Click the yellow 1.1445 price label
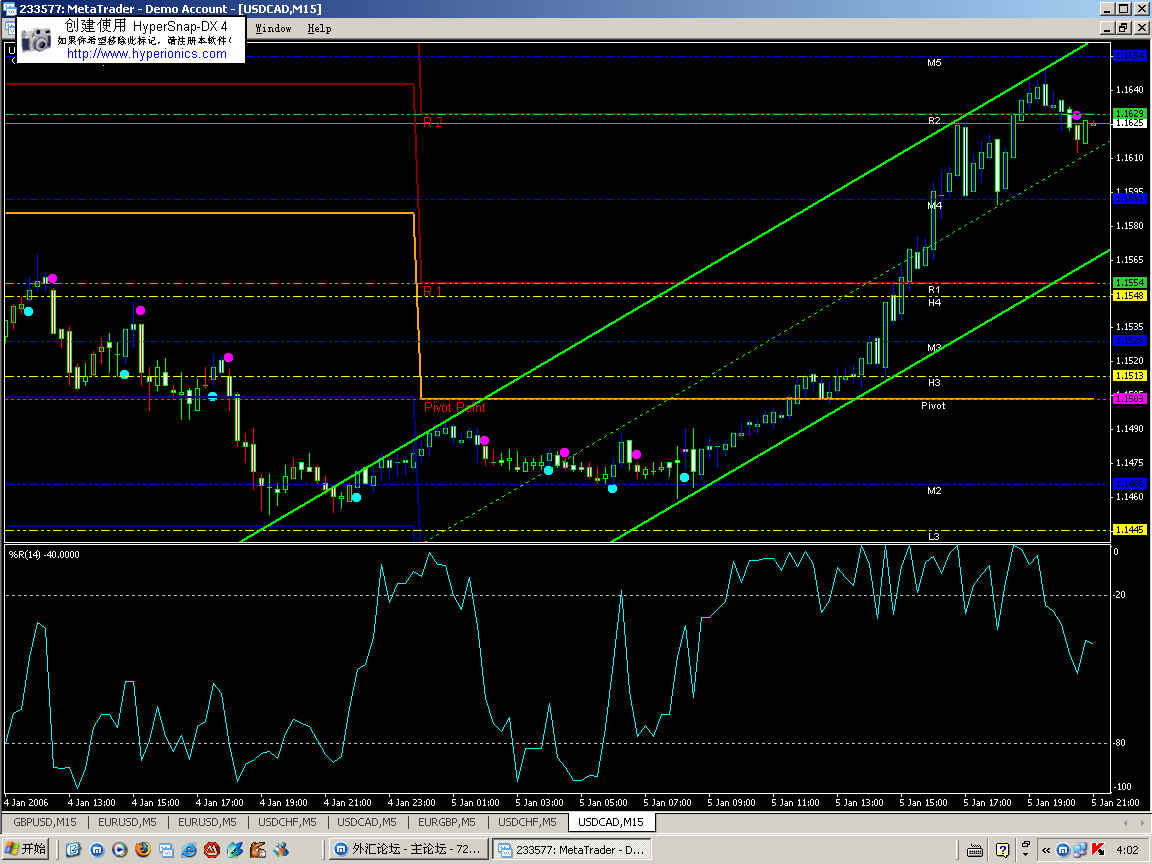The width and height of the screenshot is (1152, 864). click(x=1129, y=530)
